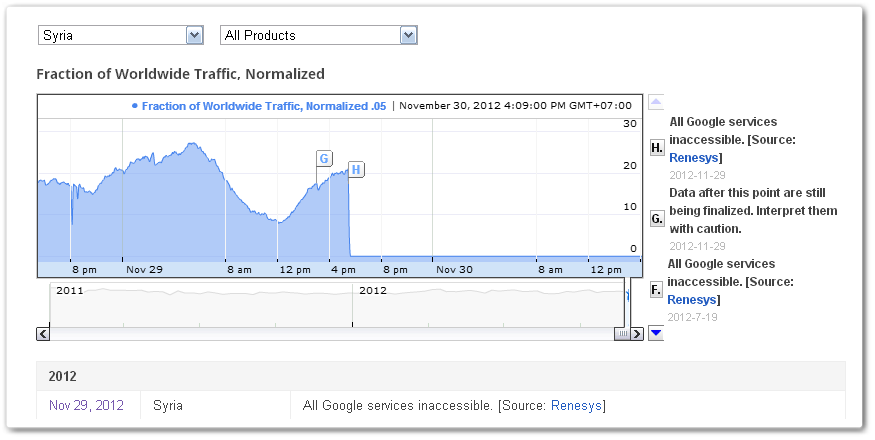Open the Syria country dropdown

coord(121,35)
